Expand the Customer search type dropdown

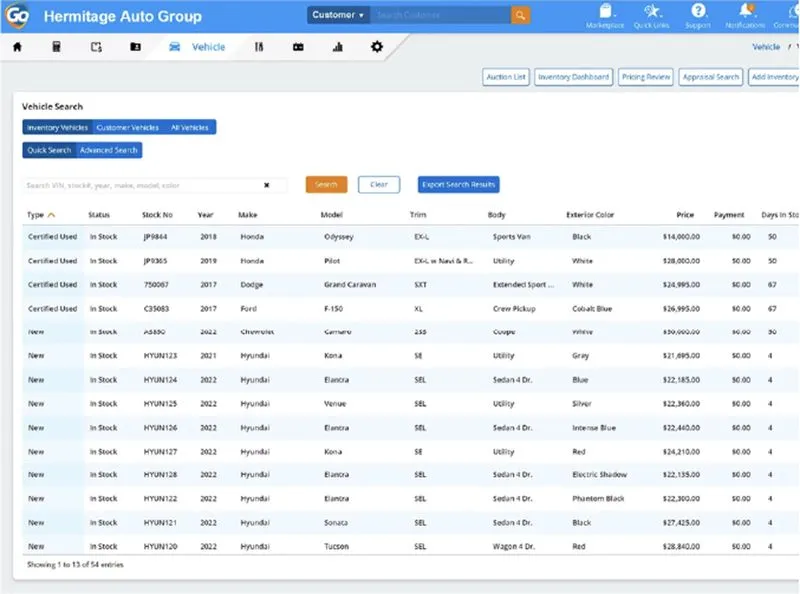(338, 15)
